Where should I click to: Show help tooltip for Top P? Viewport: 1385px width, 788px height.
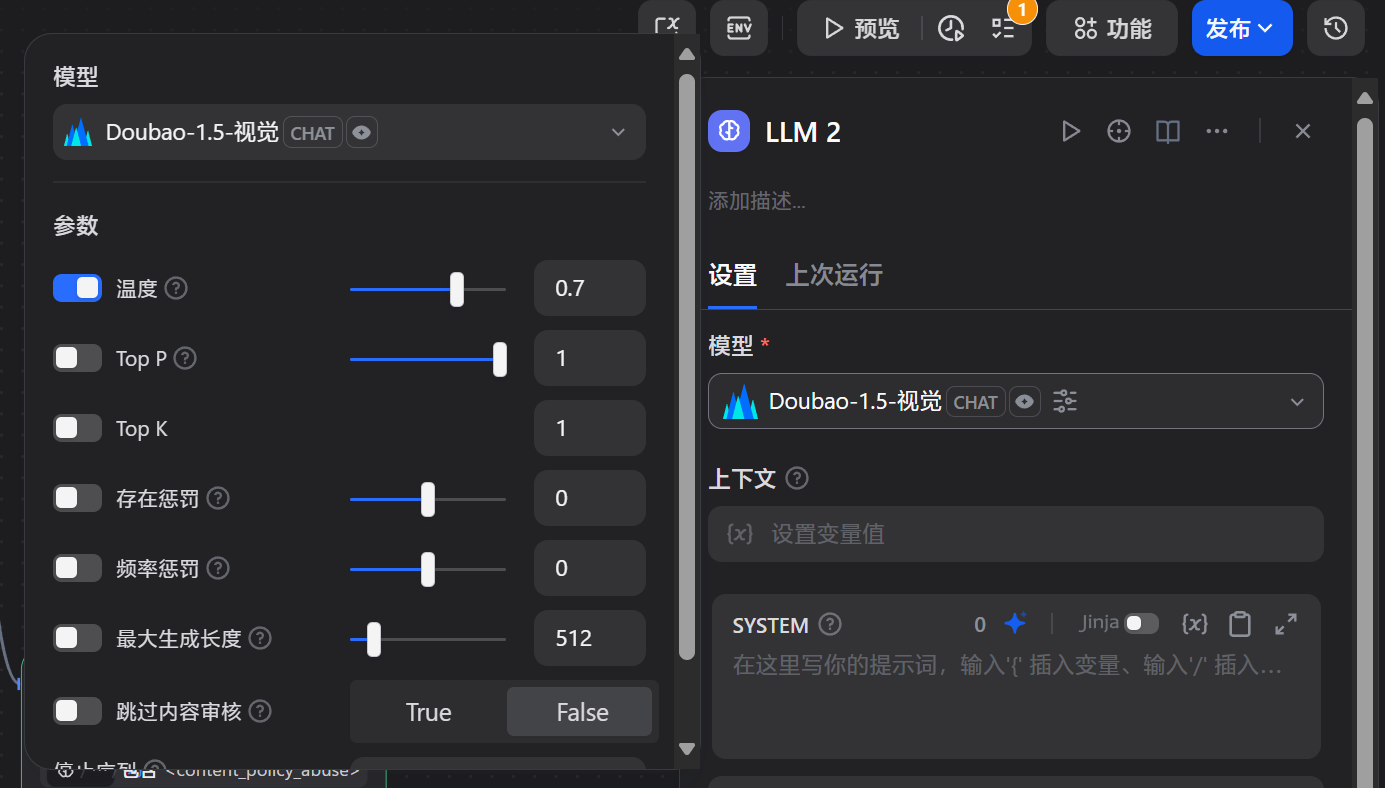tap(185, 358)
